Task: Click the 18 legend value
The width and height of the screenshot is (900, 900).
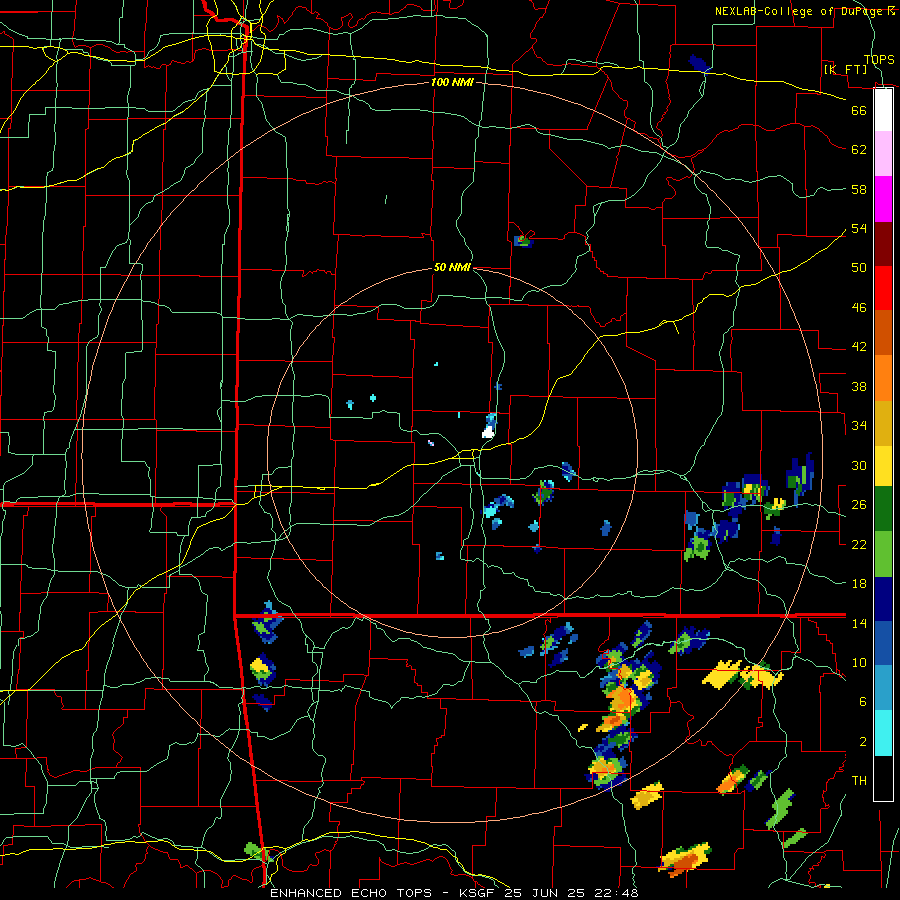Action: tap(859, 584)
